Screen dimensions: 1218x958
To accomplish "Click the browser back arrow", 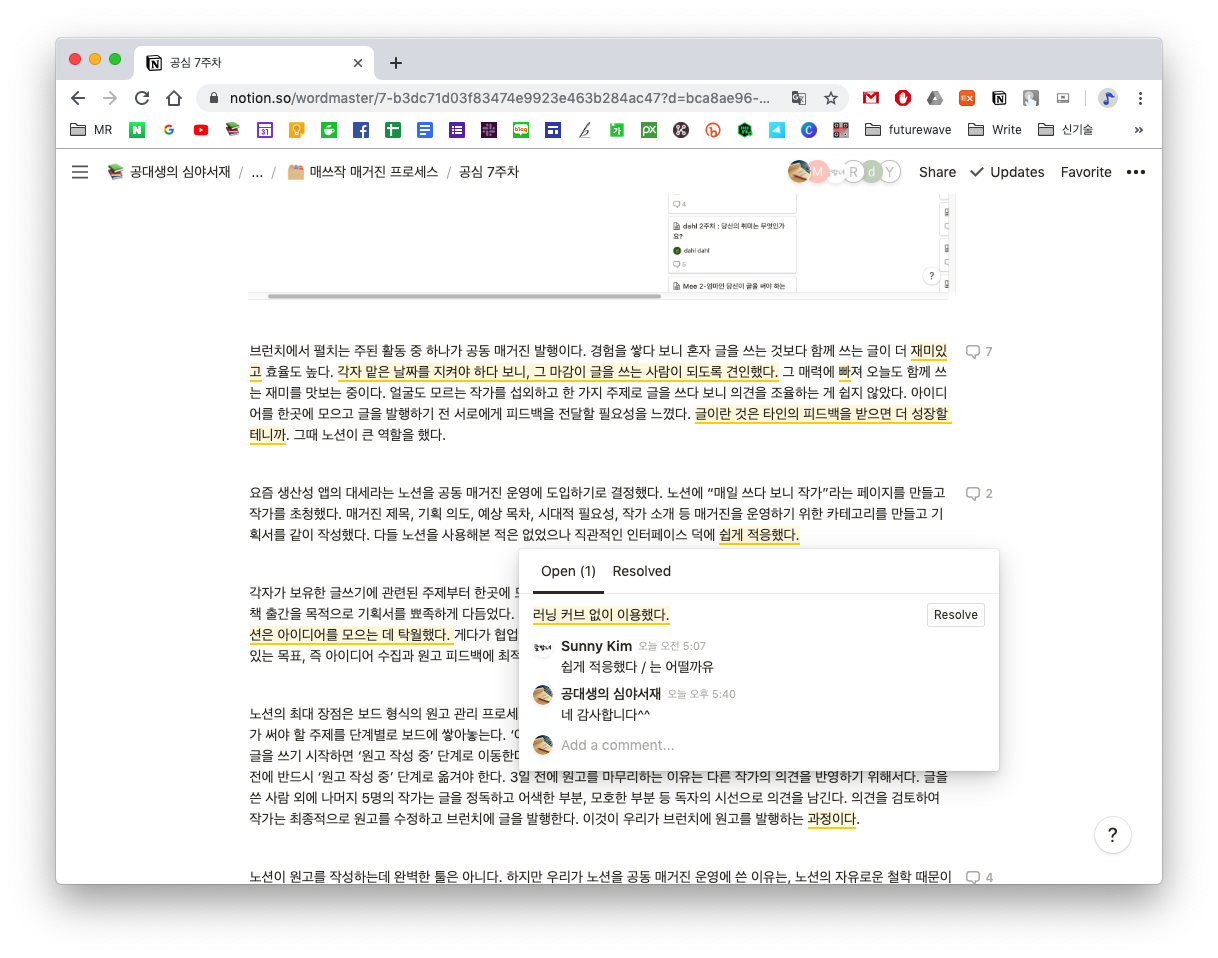I will tap(78, 98).
